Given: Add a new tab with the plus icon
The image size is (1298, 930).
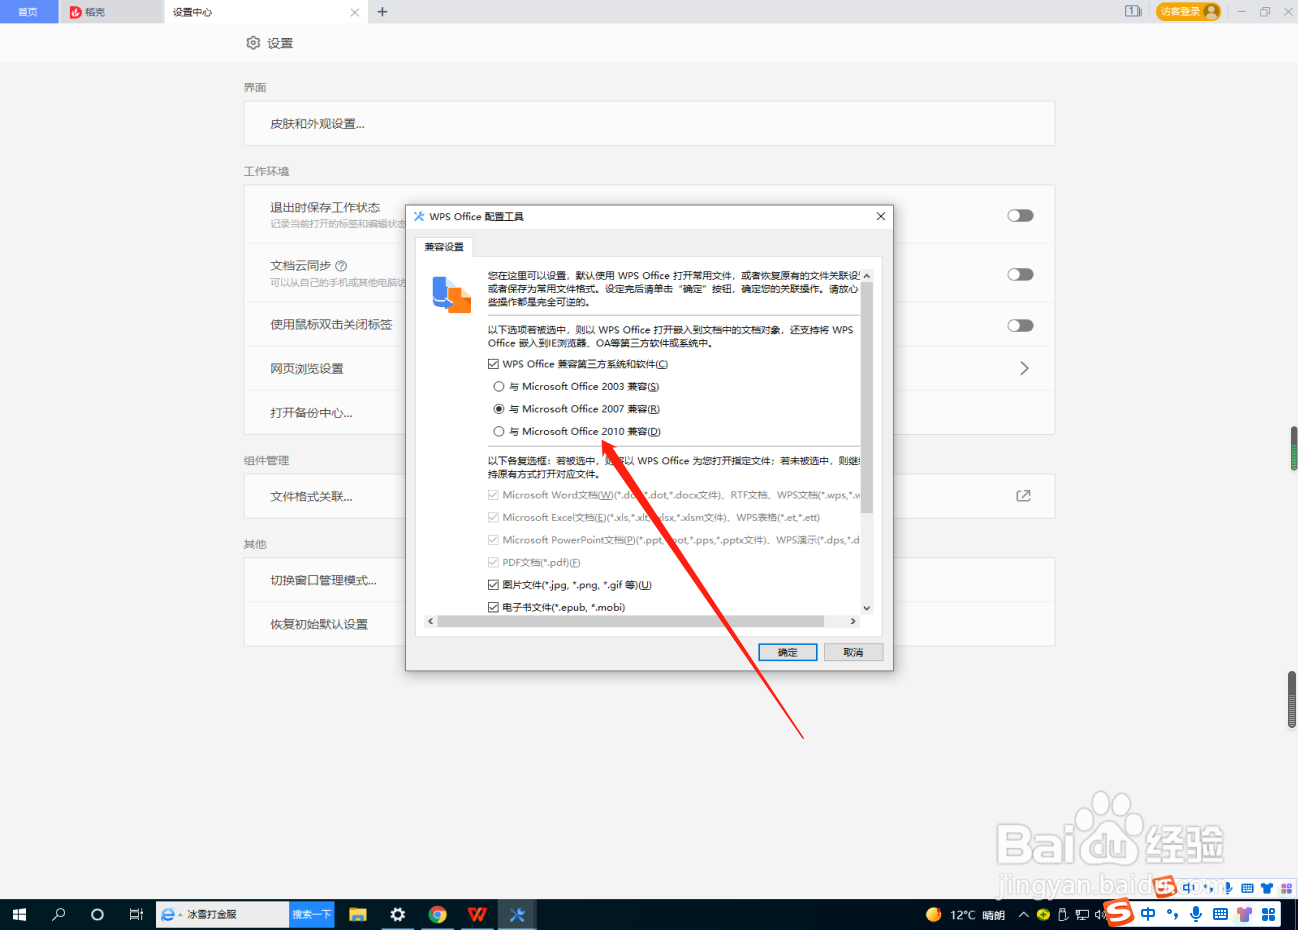Looking at the screenshot, I should click(382, 12).
